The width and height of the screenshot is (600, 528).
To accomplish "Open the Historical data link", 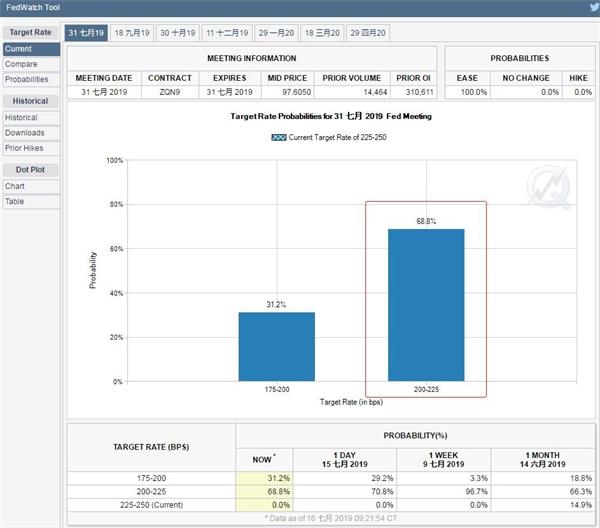I will tap(22, 118).
